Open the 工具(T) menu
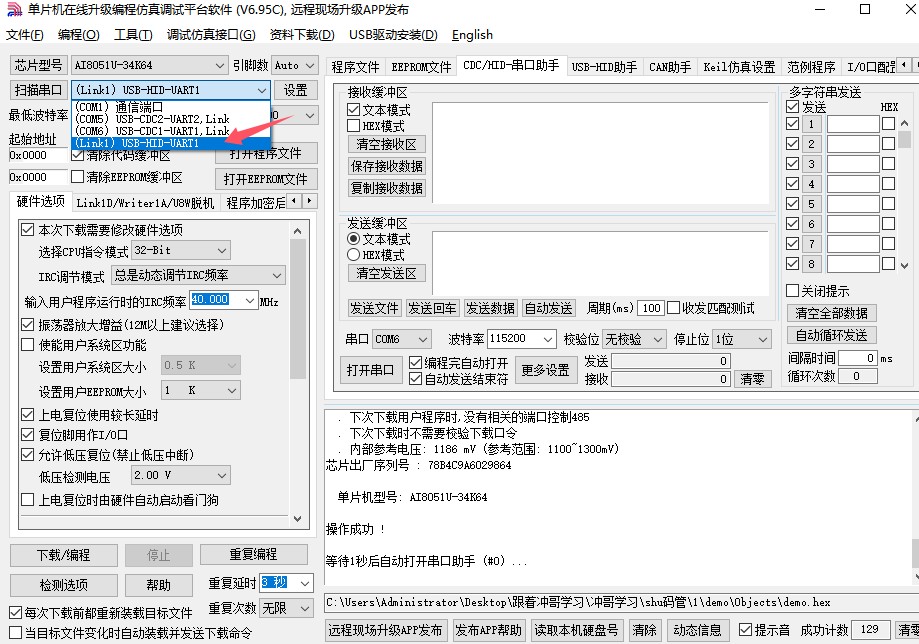 [x=133, y=35]
